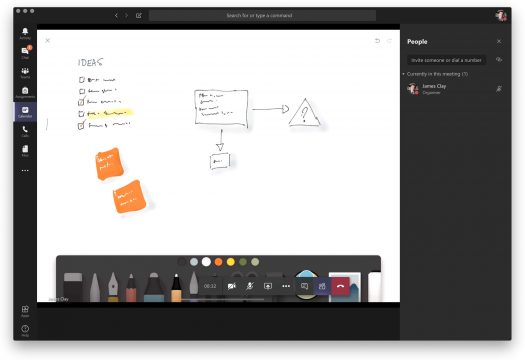
Task: Toggle the camera in meeting controls
Action: click(232, 286)
